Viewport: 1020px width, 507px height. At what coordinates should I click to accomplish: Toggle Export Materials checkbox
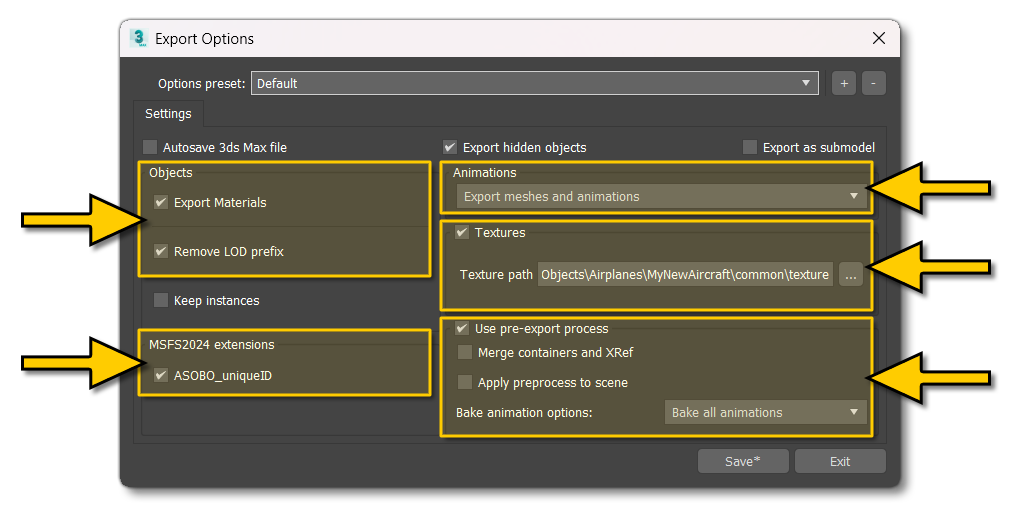(161, 202)
